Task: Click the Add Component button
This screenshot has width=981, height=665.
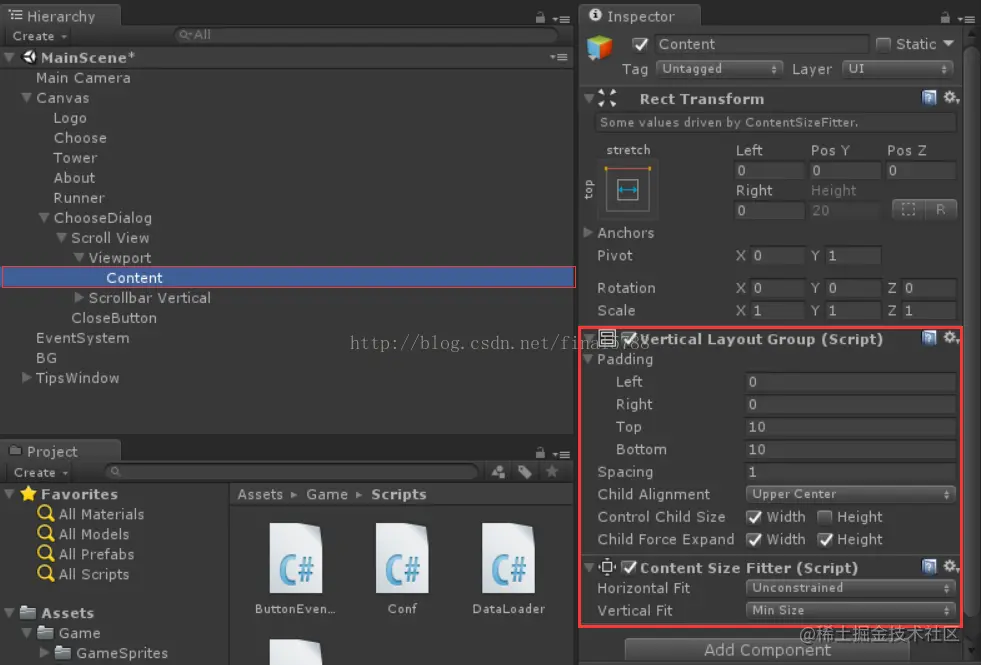Action: (x=767, y=650)
